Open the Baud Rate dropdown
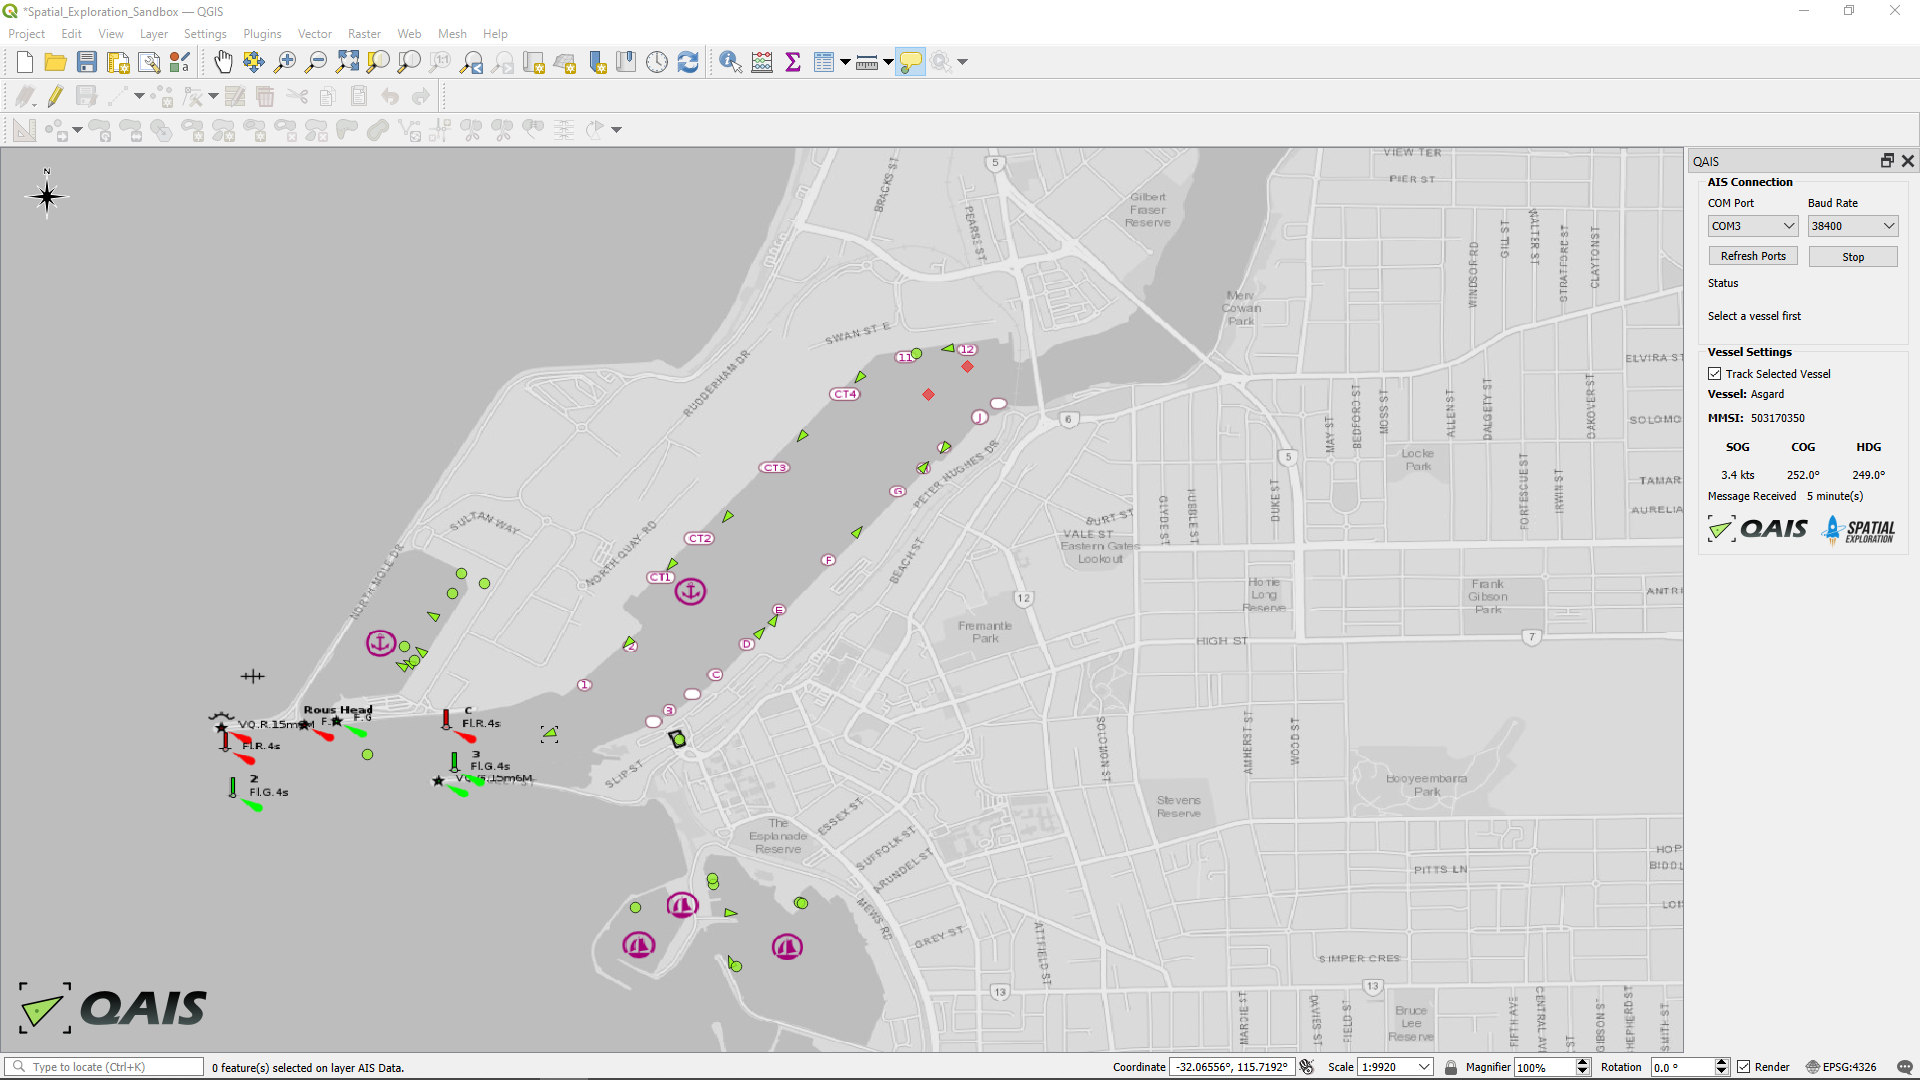Screen dimensions: 1920x1080 (1852, 226)
